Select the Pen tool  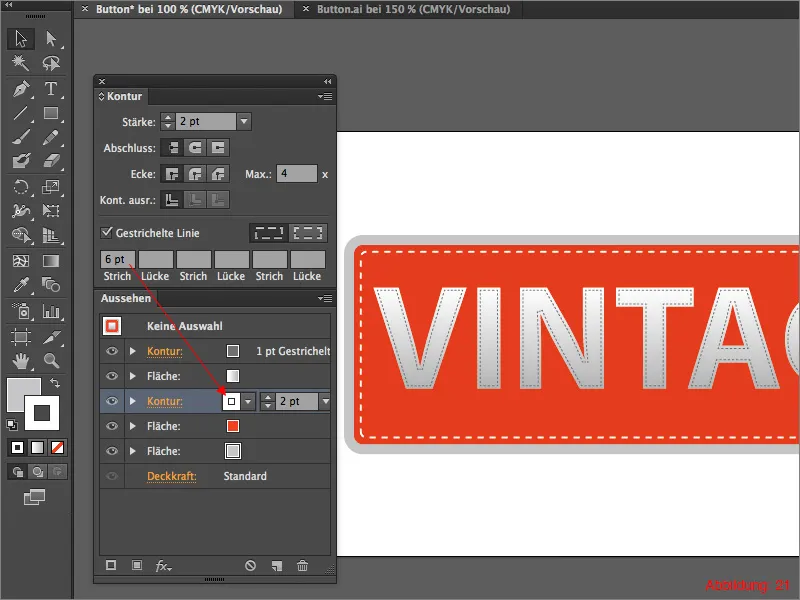(x=20, y=89)
